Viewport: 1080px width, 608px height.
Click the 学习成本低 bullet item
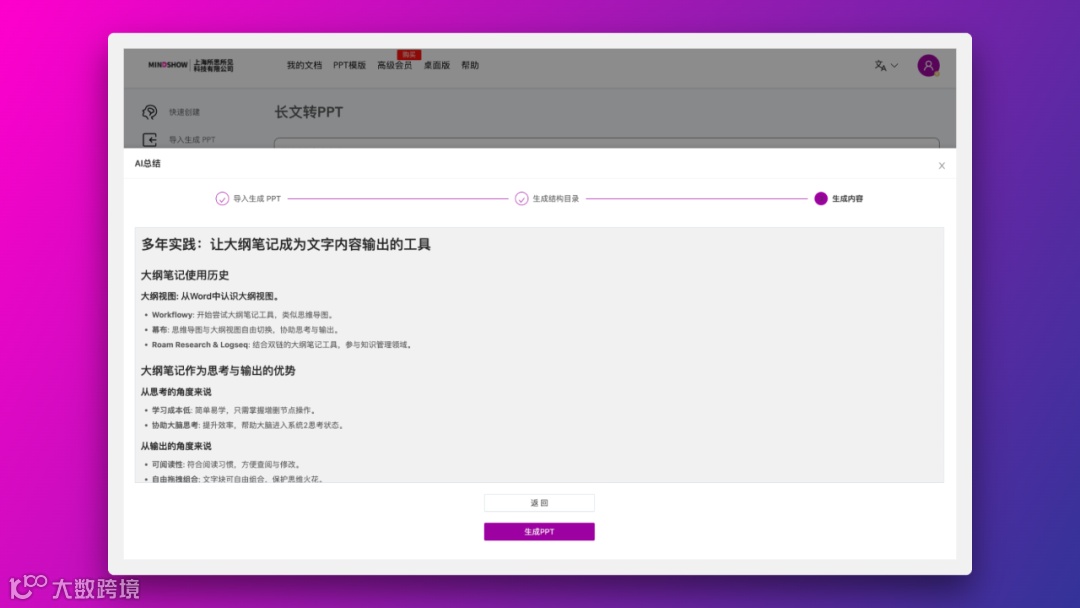point(235,410)
